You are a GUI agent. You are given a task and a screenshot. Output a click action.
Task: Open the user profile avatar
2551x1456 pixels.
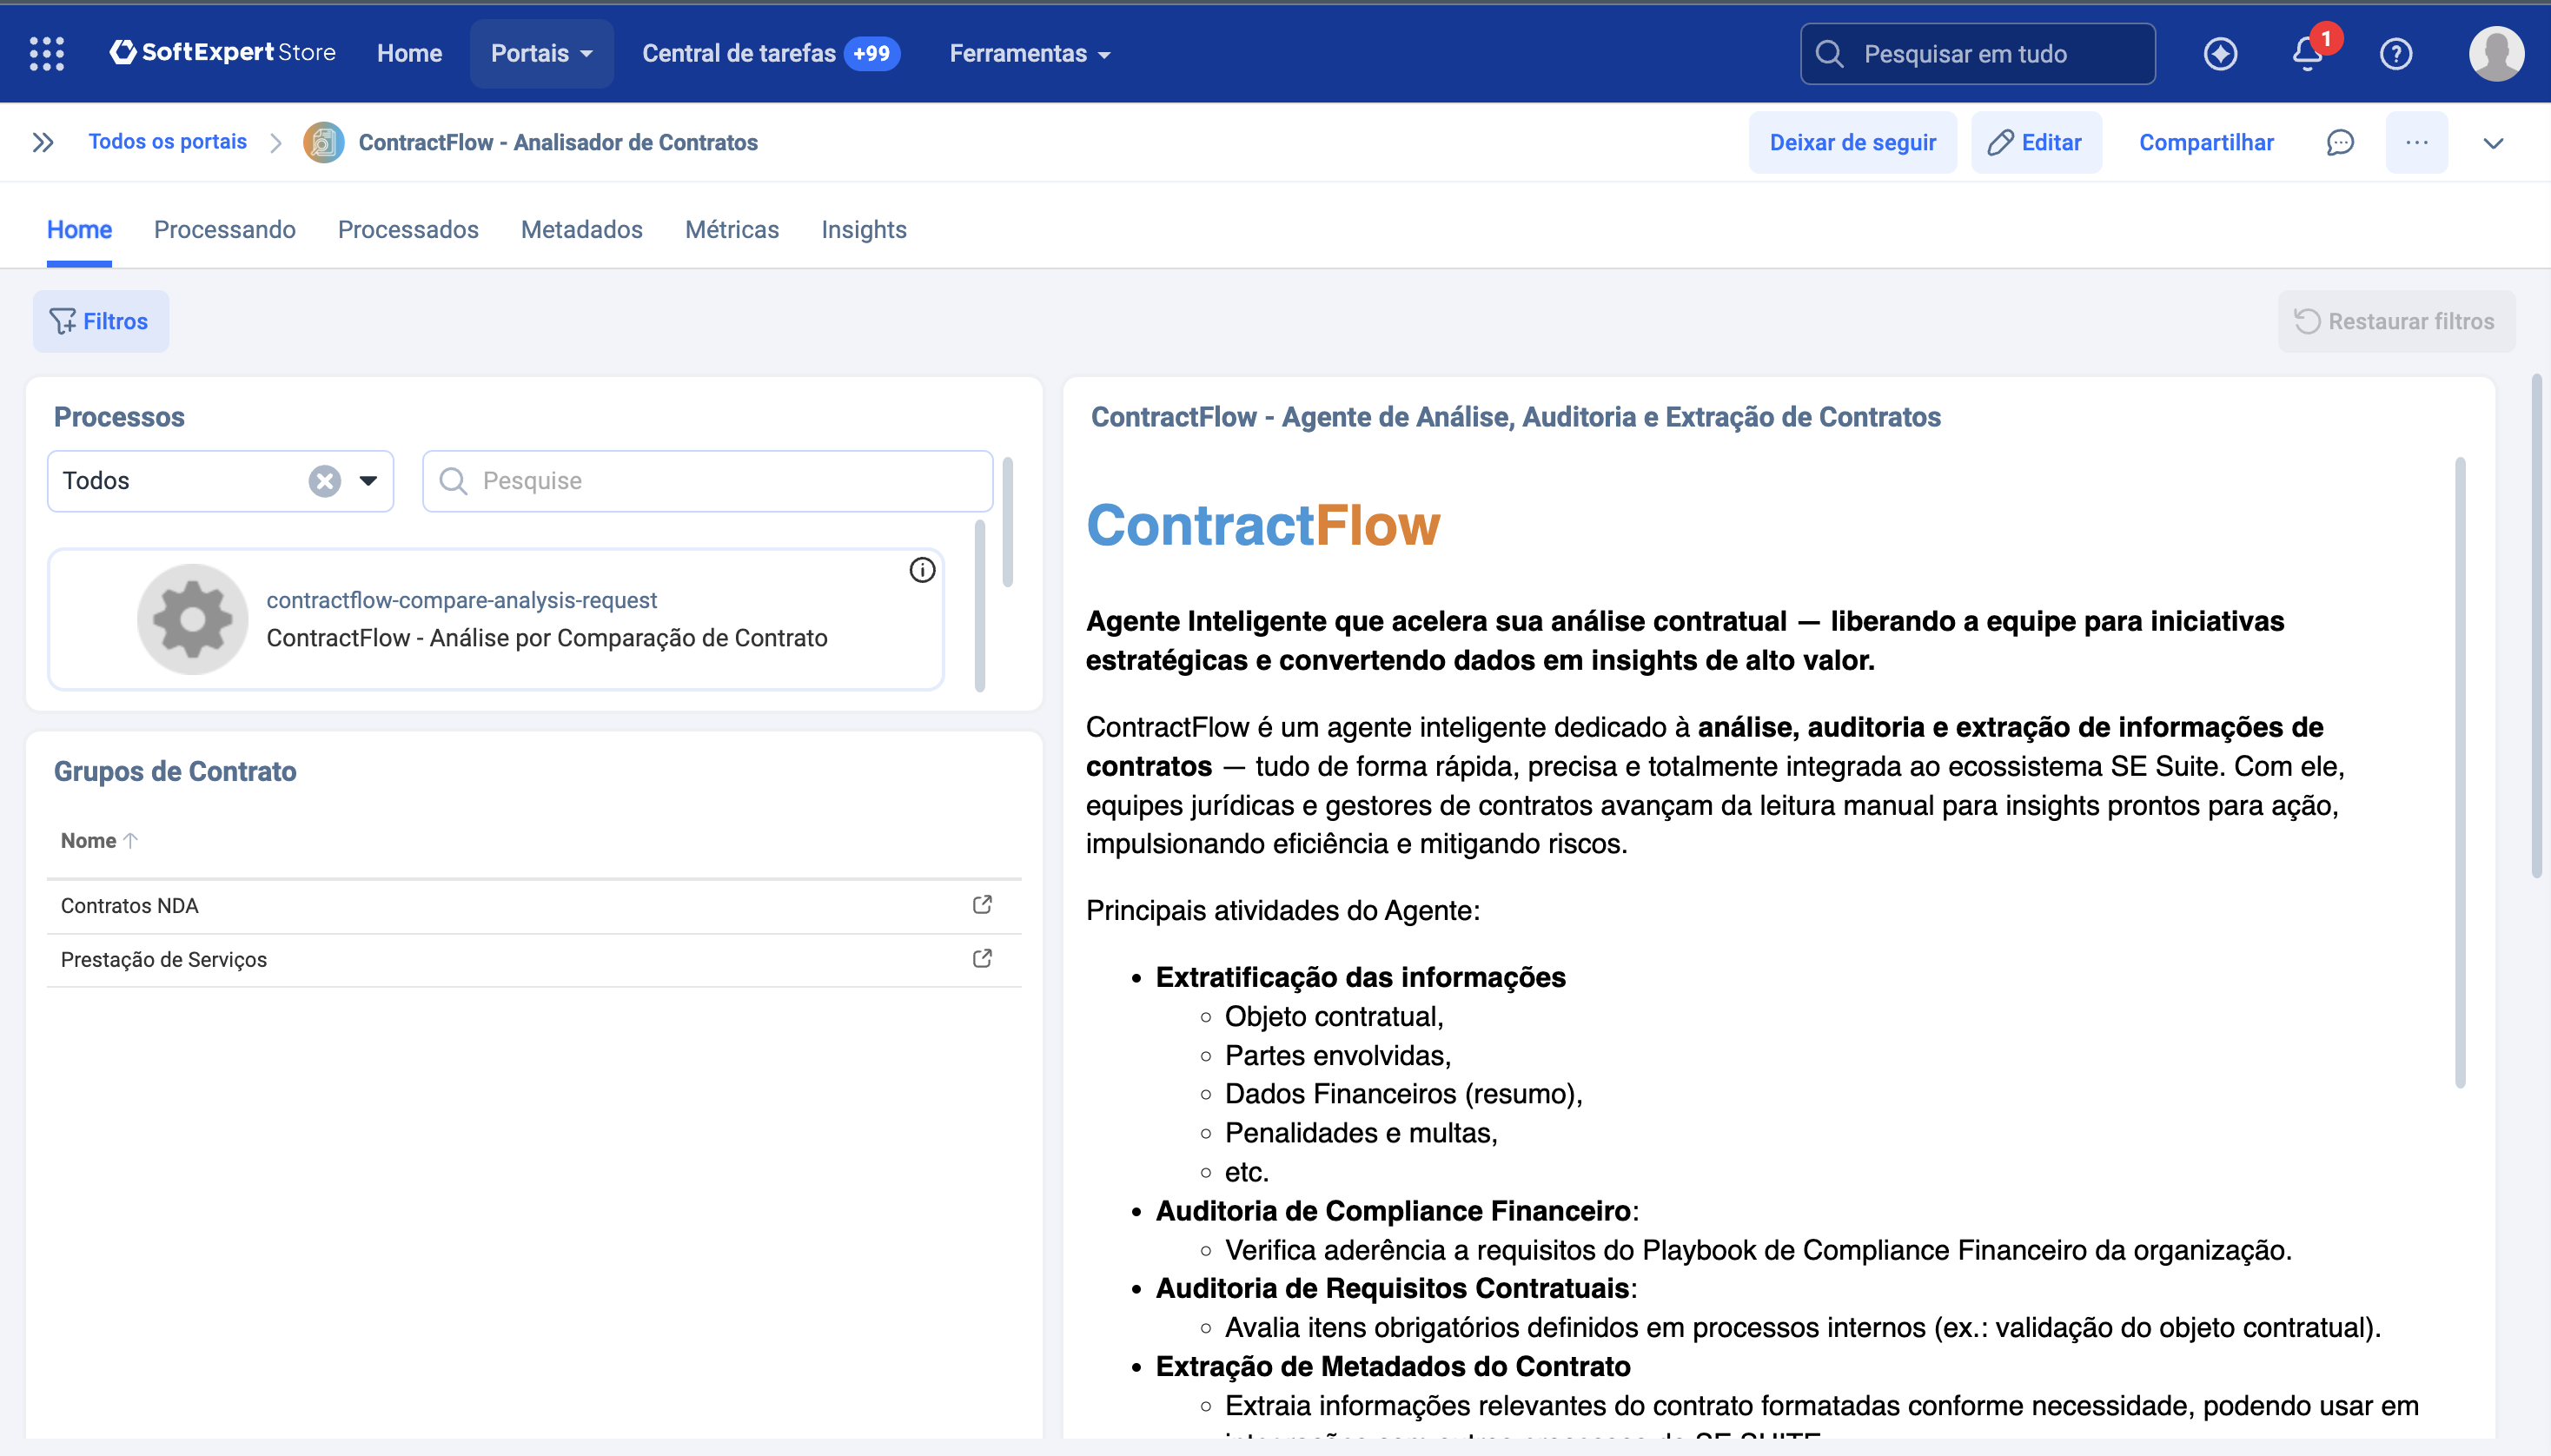(x=2492, y=54)
